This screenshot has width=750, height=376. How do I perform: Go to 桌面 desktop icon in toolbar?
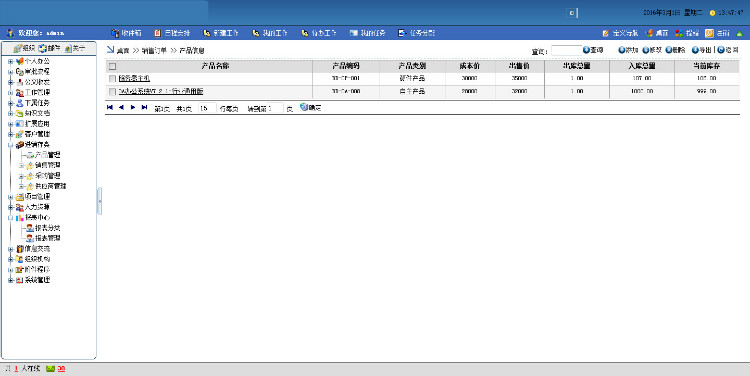(649, 33)
